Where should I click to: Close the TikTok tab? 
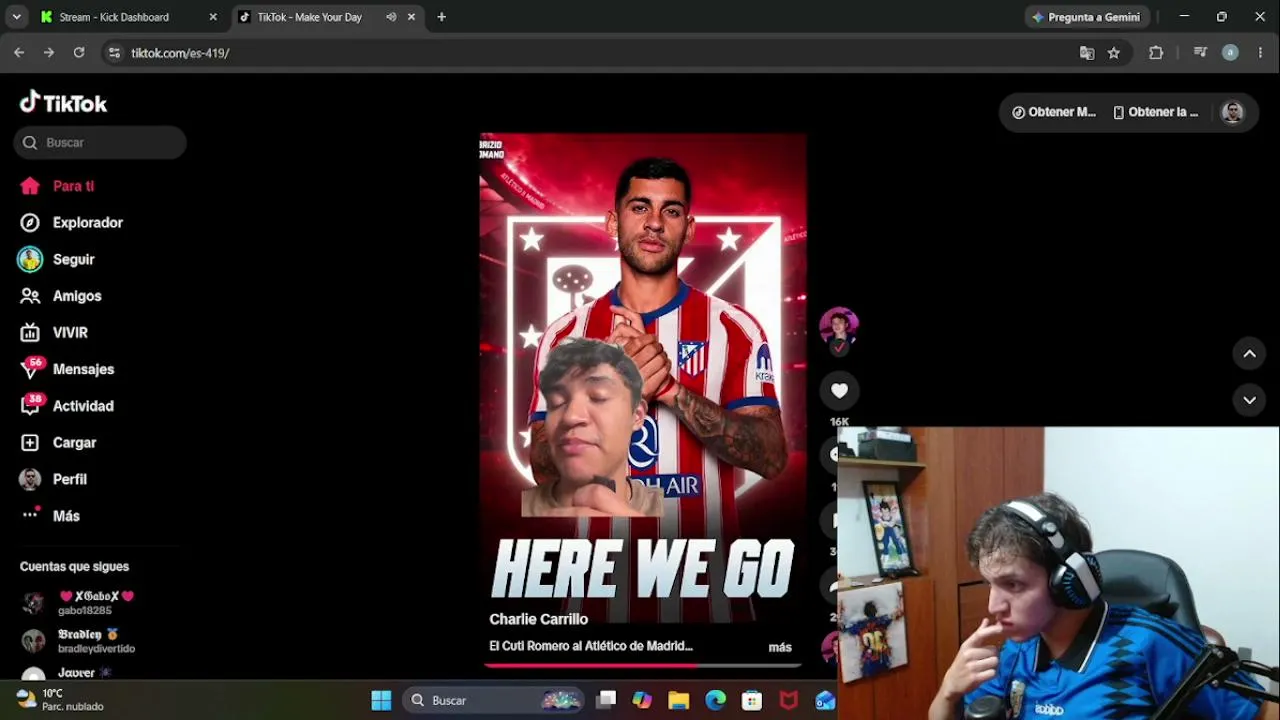(x=411, y=17)
